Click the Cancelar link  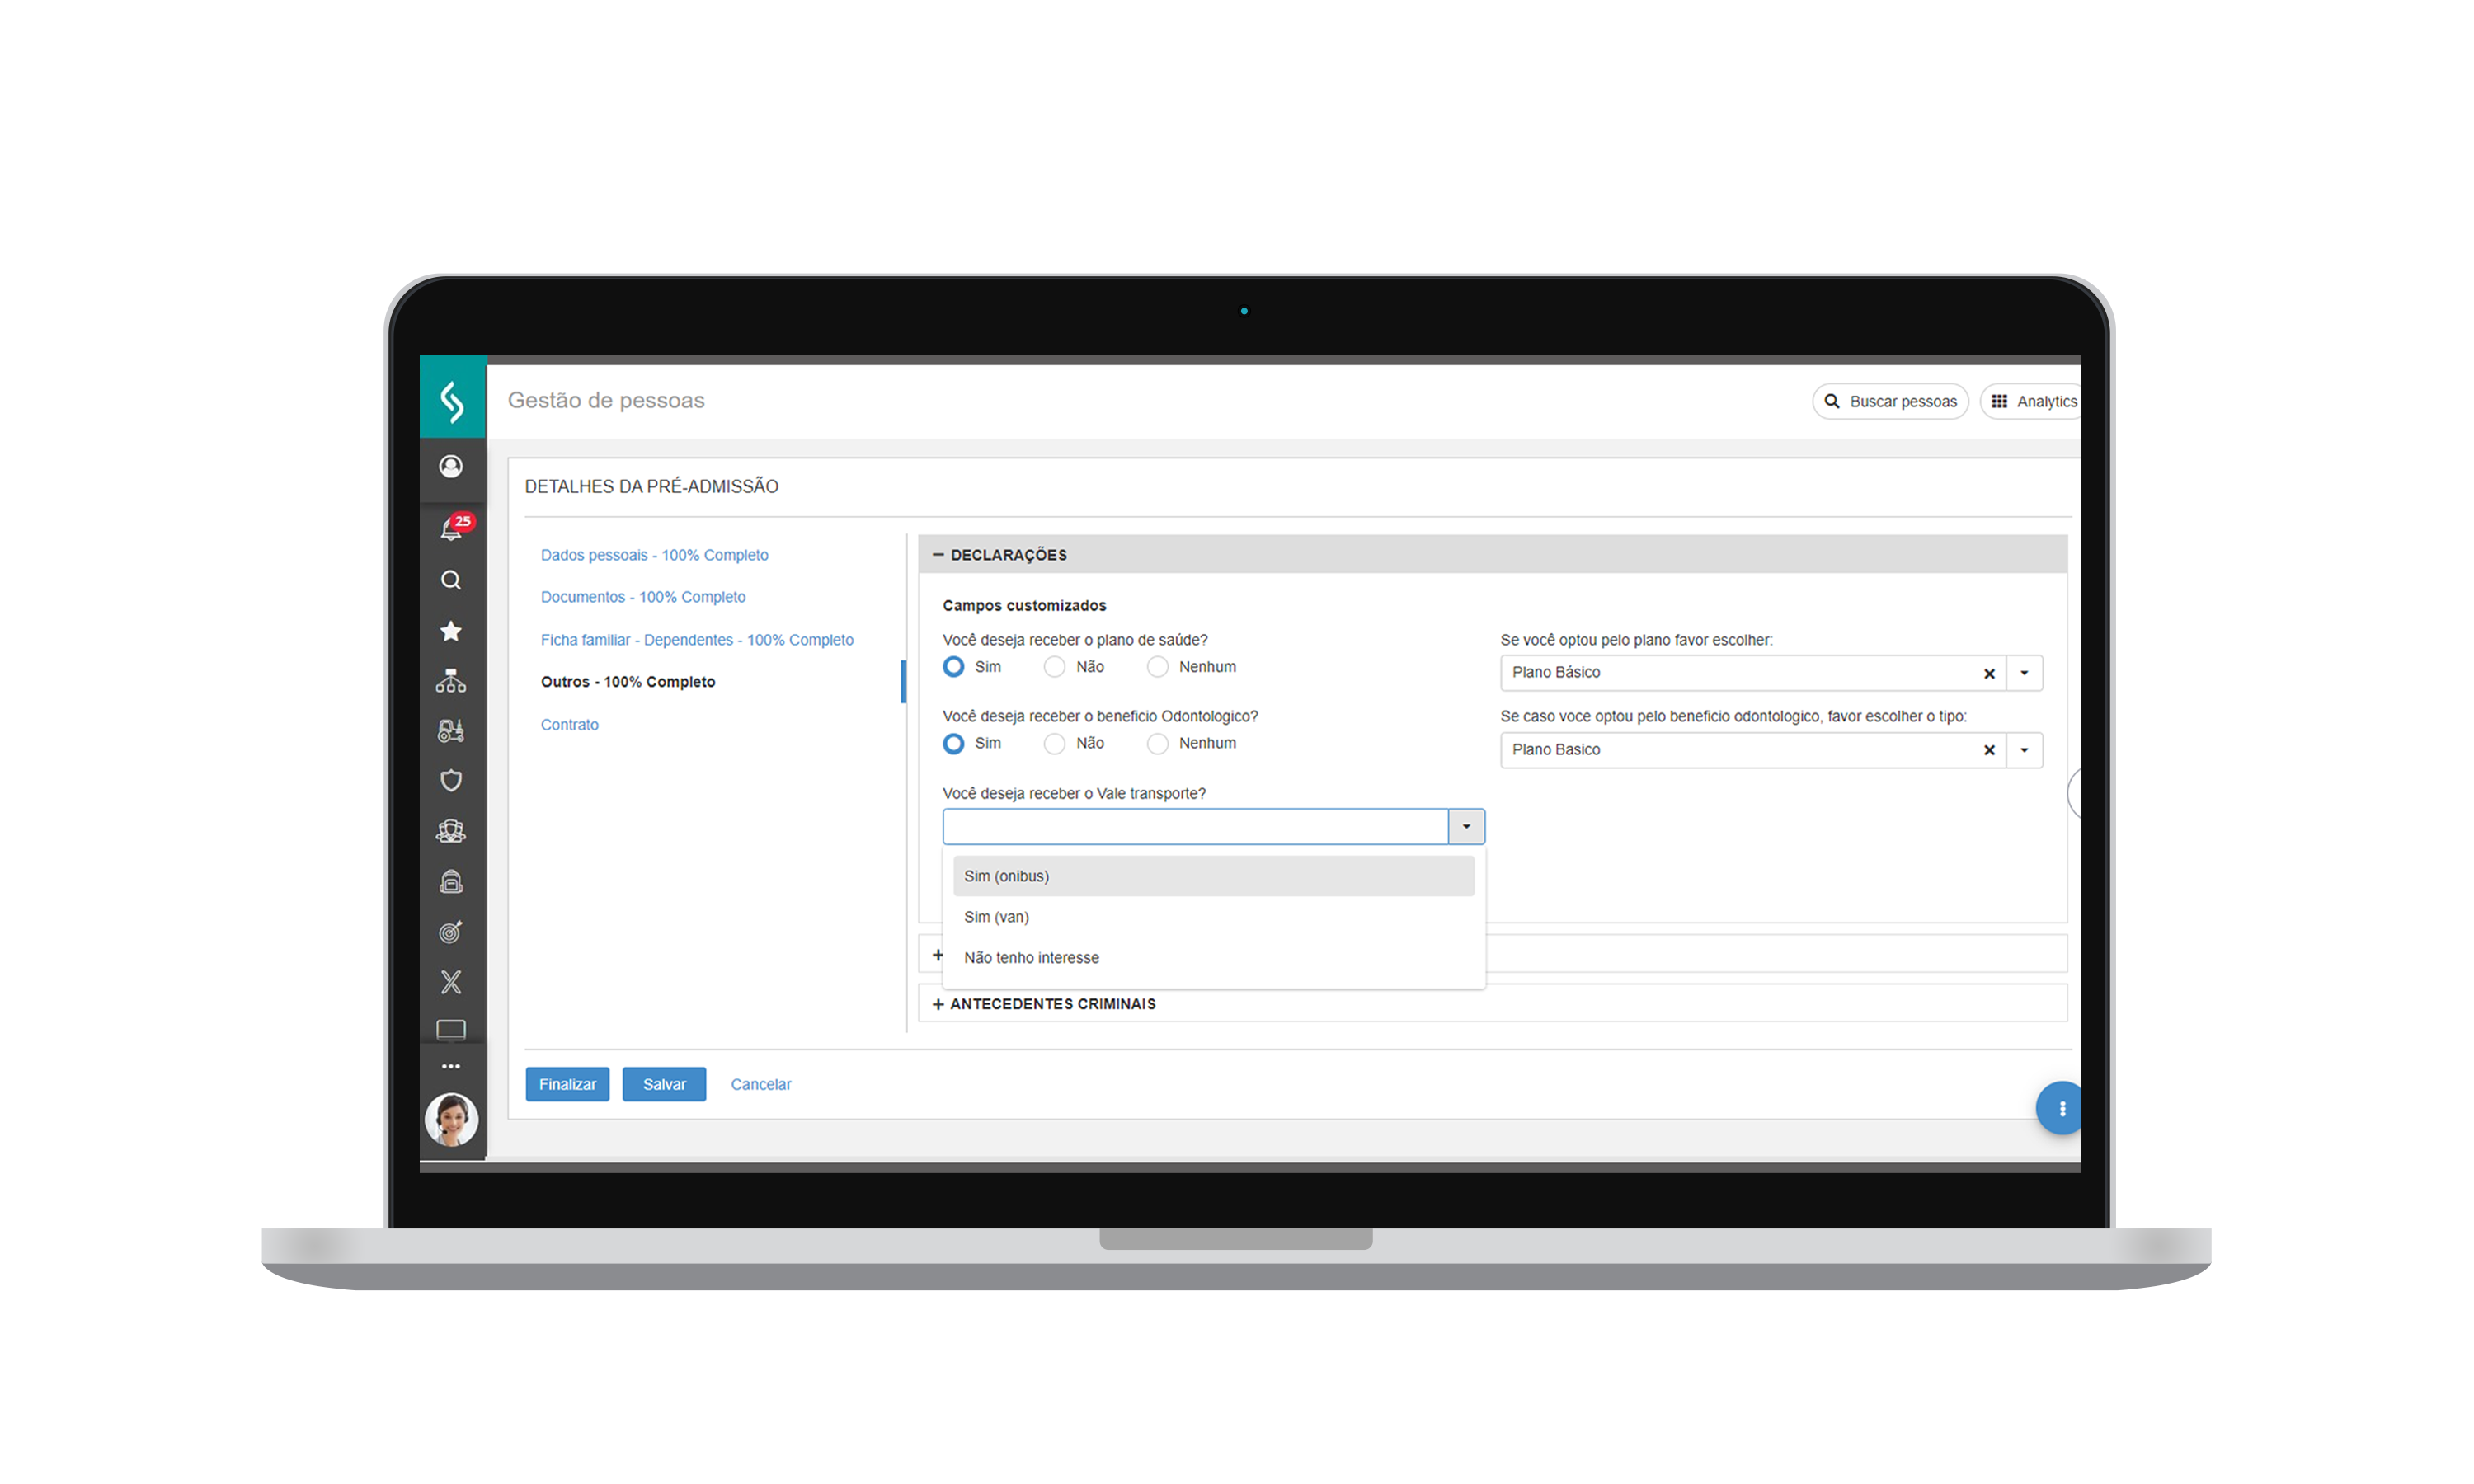(760, 1084)
